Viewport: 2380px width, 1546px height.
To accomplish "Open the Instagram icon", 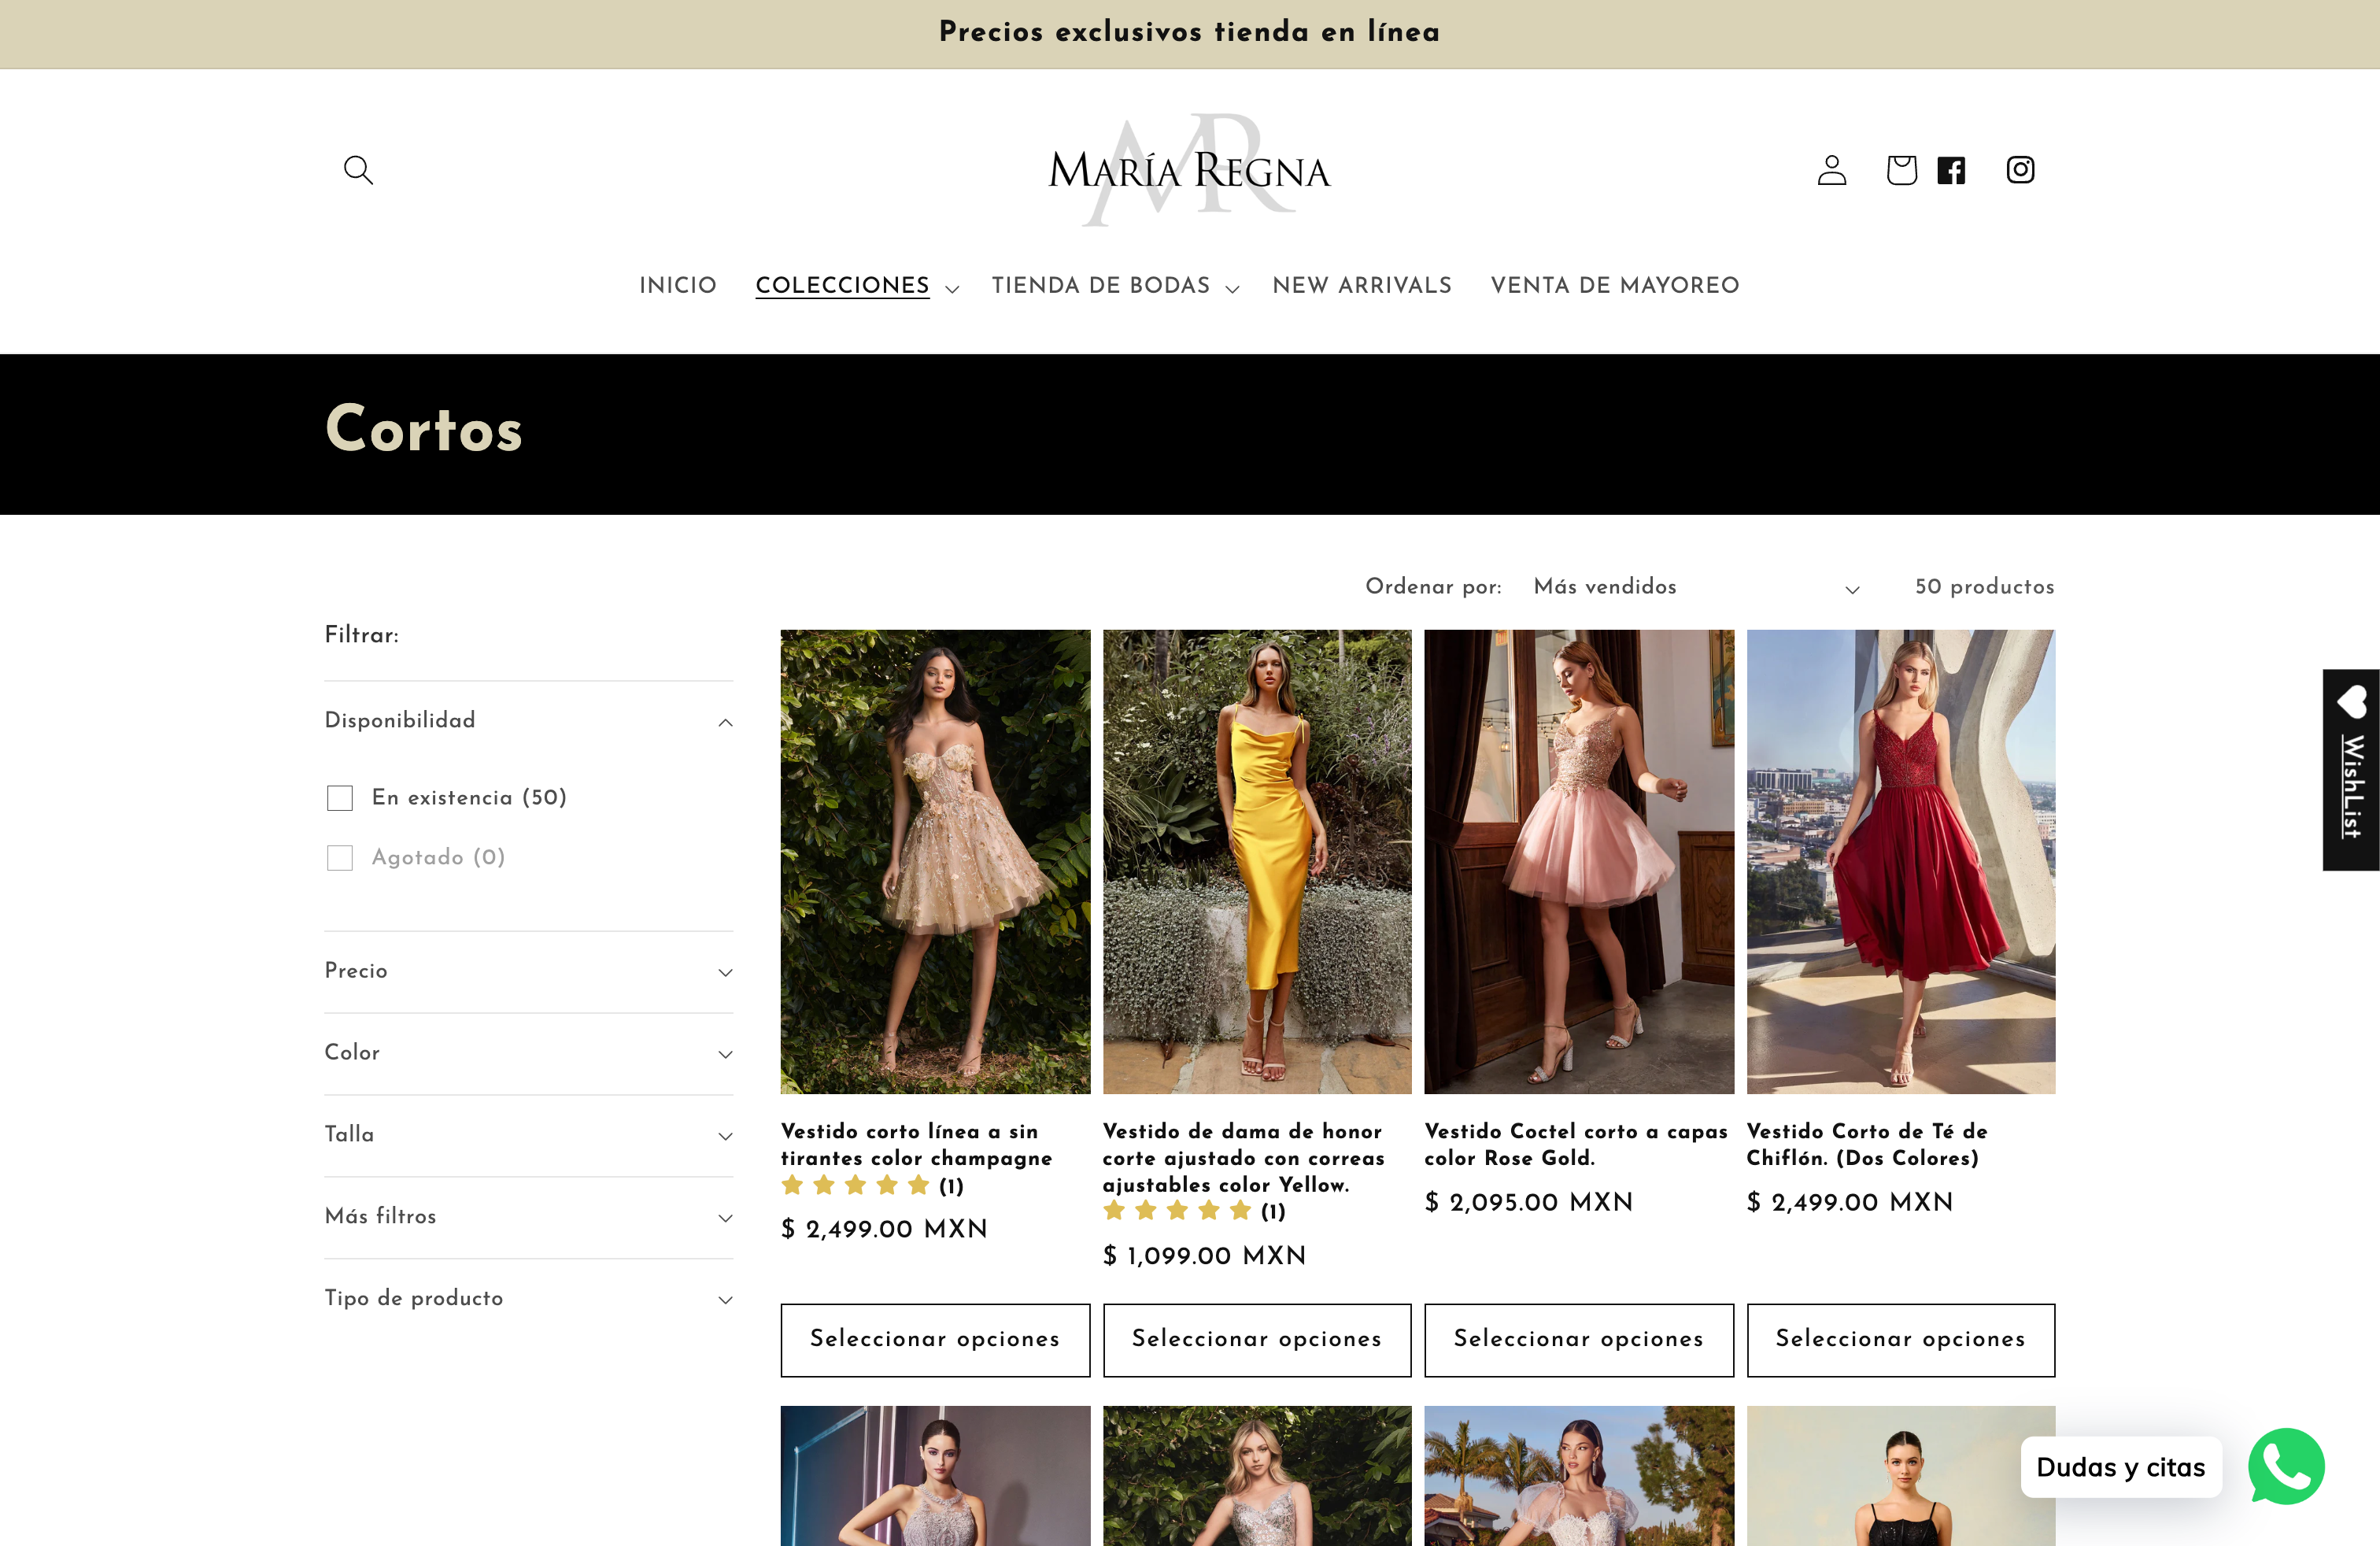I will pos(2020,170).
